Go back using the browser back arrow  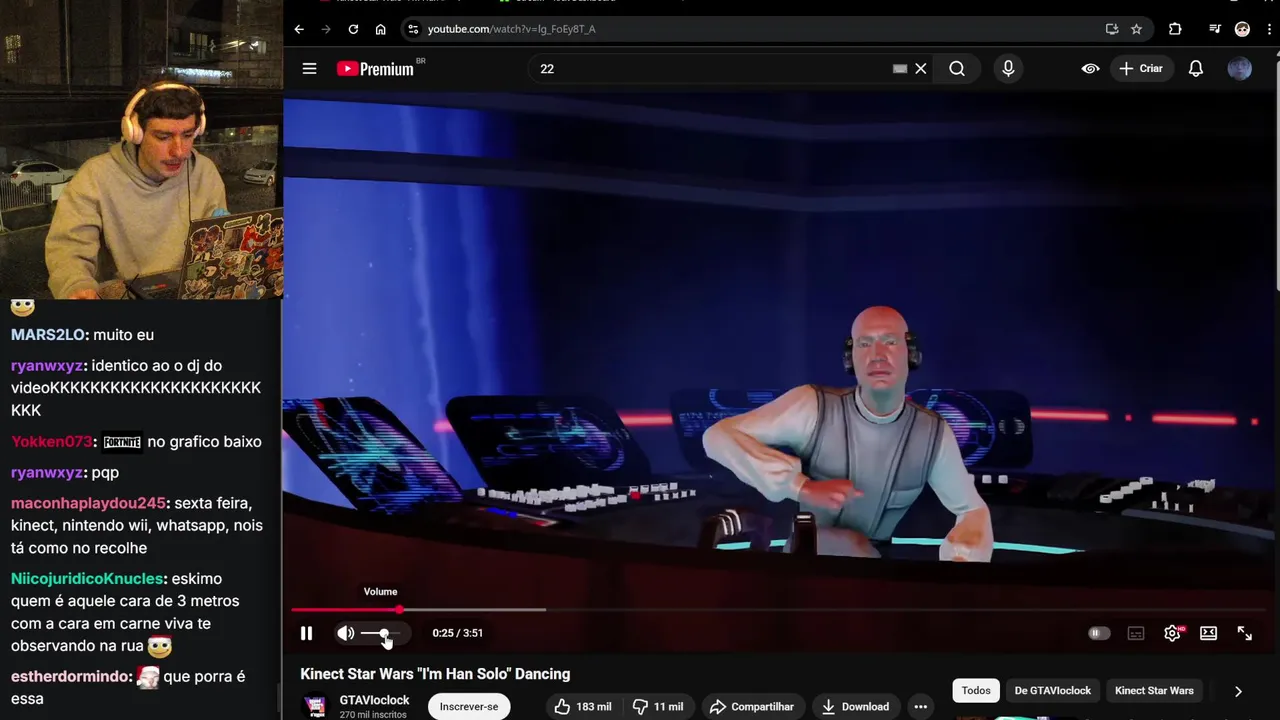[299, 29]
